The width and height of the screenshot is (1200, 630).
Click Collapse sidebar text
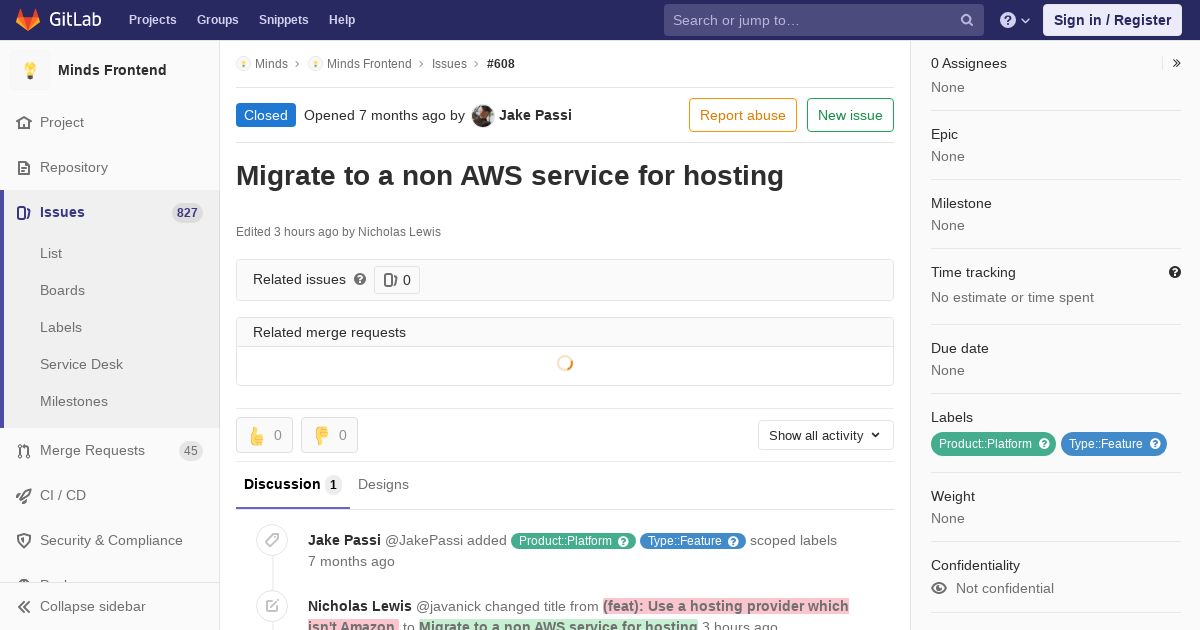[93, 606]
